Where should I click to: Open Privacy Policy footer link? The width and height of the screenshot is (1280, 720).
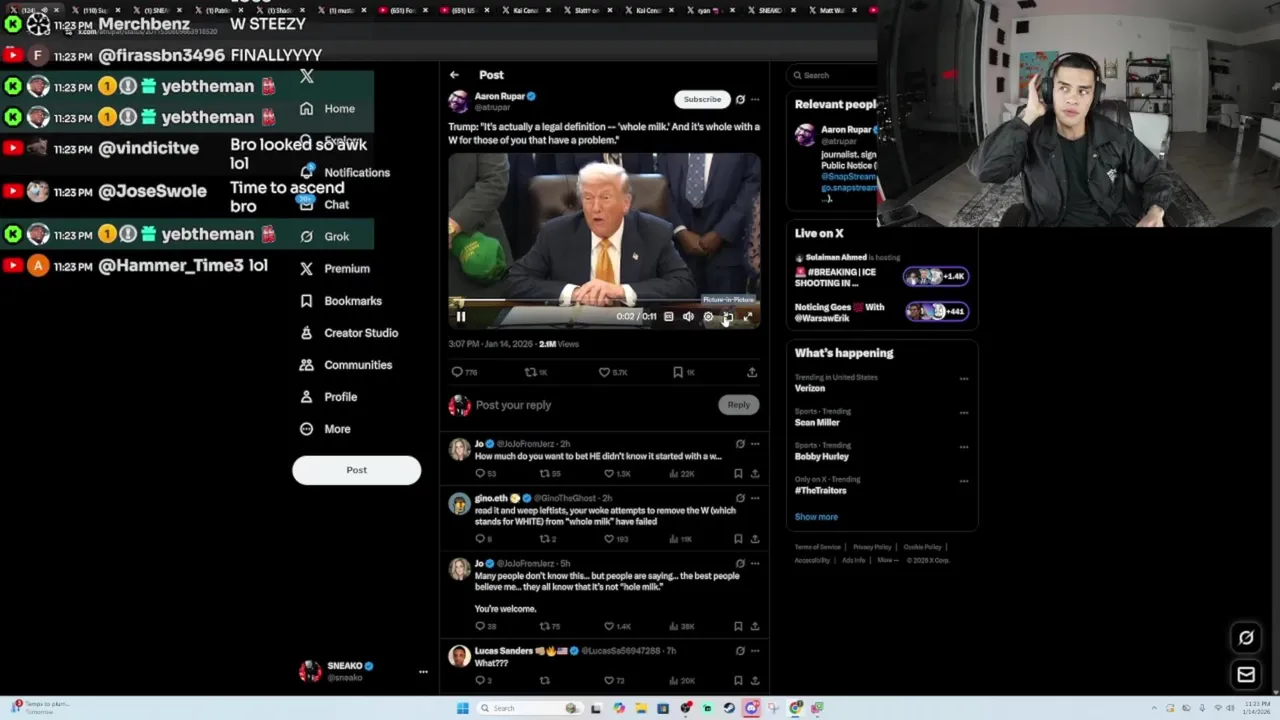pos(872,547)
